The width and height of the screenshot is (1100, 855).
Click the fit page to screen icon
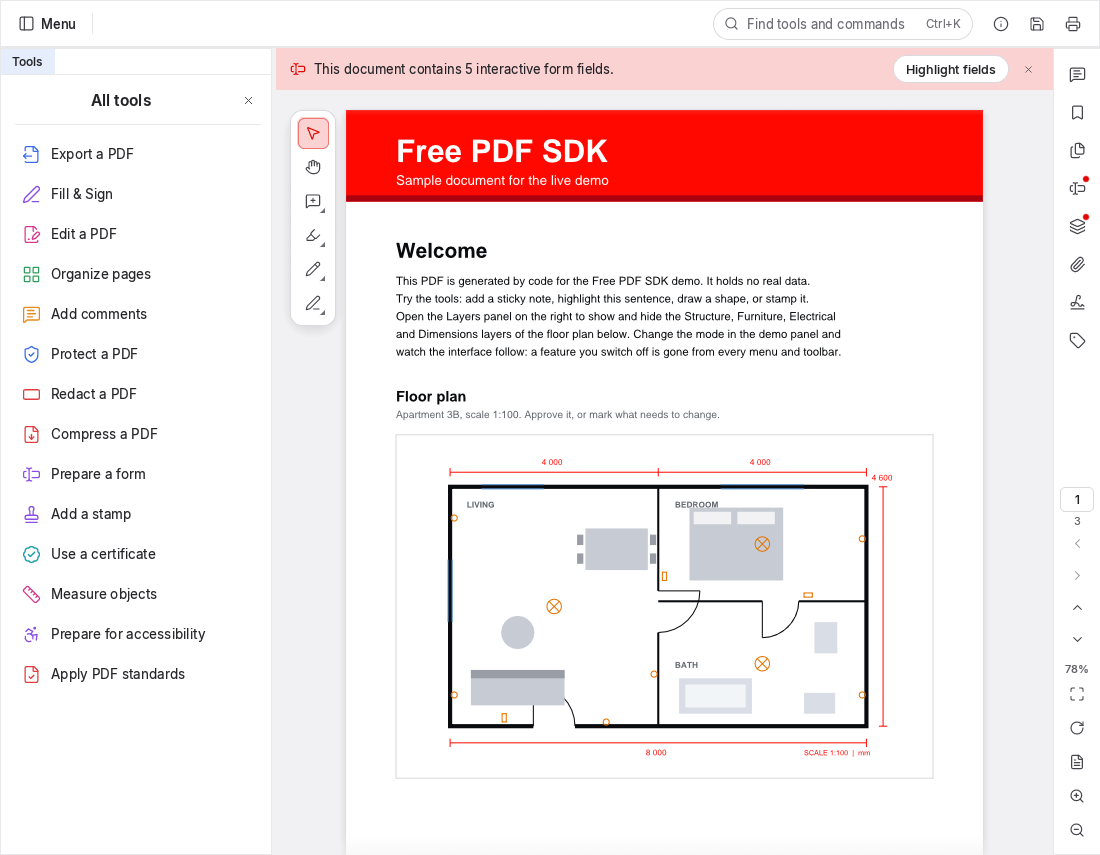click(x=1077, y=694)
